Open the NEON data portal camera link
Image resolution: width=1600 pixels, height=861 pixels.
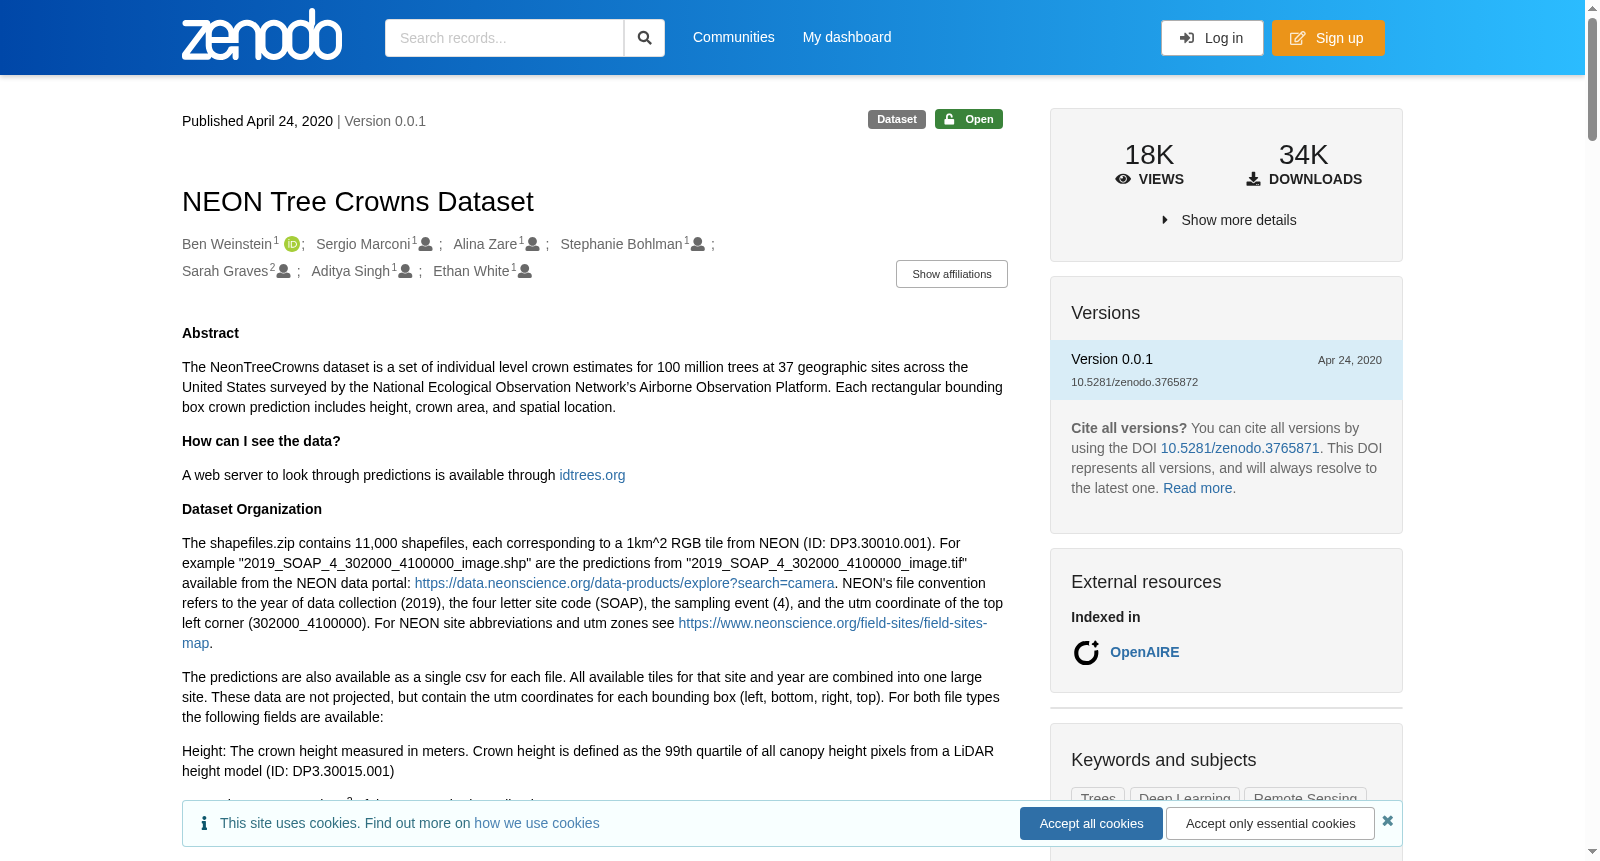pos(625,583)
